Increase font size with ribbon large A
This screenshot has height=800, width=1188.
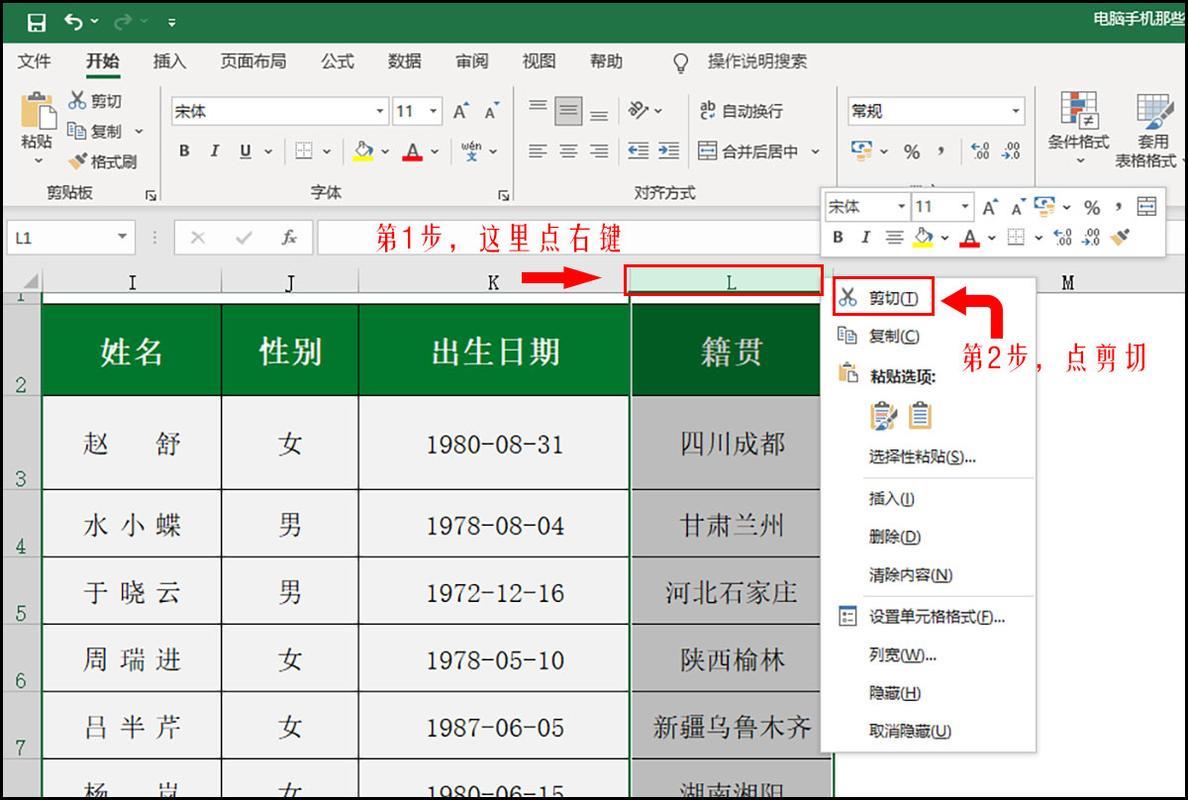pos(461,111)
